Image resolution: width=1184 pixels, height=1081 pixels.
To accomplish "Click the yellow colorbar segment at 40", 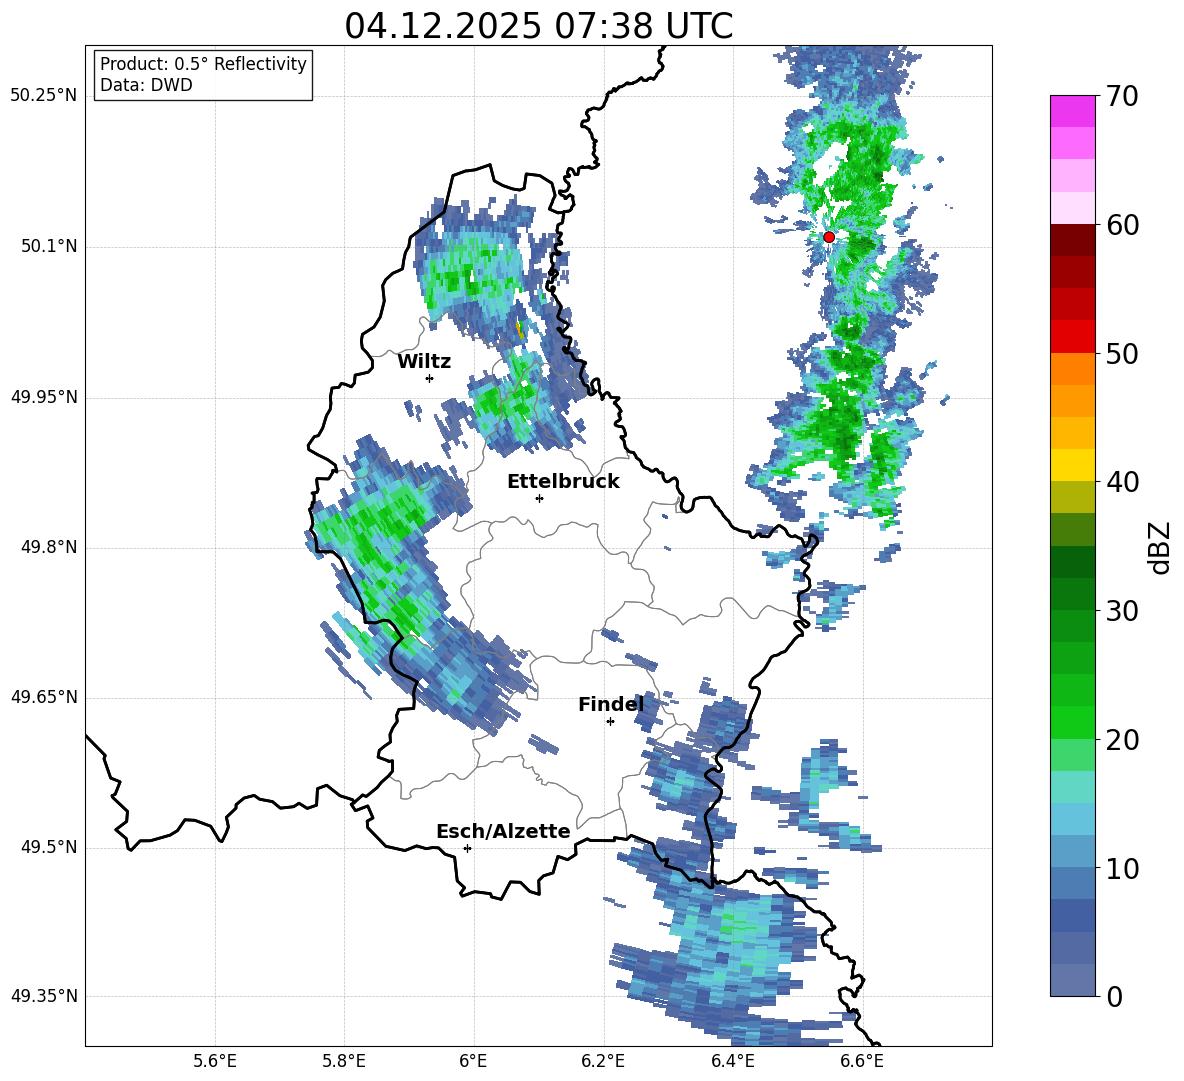I will click(1072, 465).
